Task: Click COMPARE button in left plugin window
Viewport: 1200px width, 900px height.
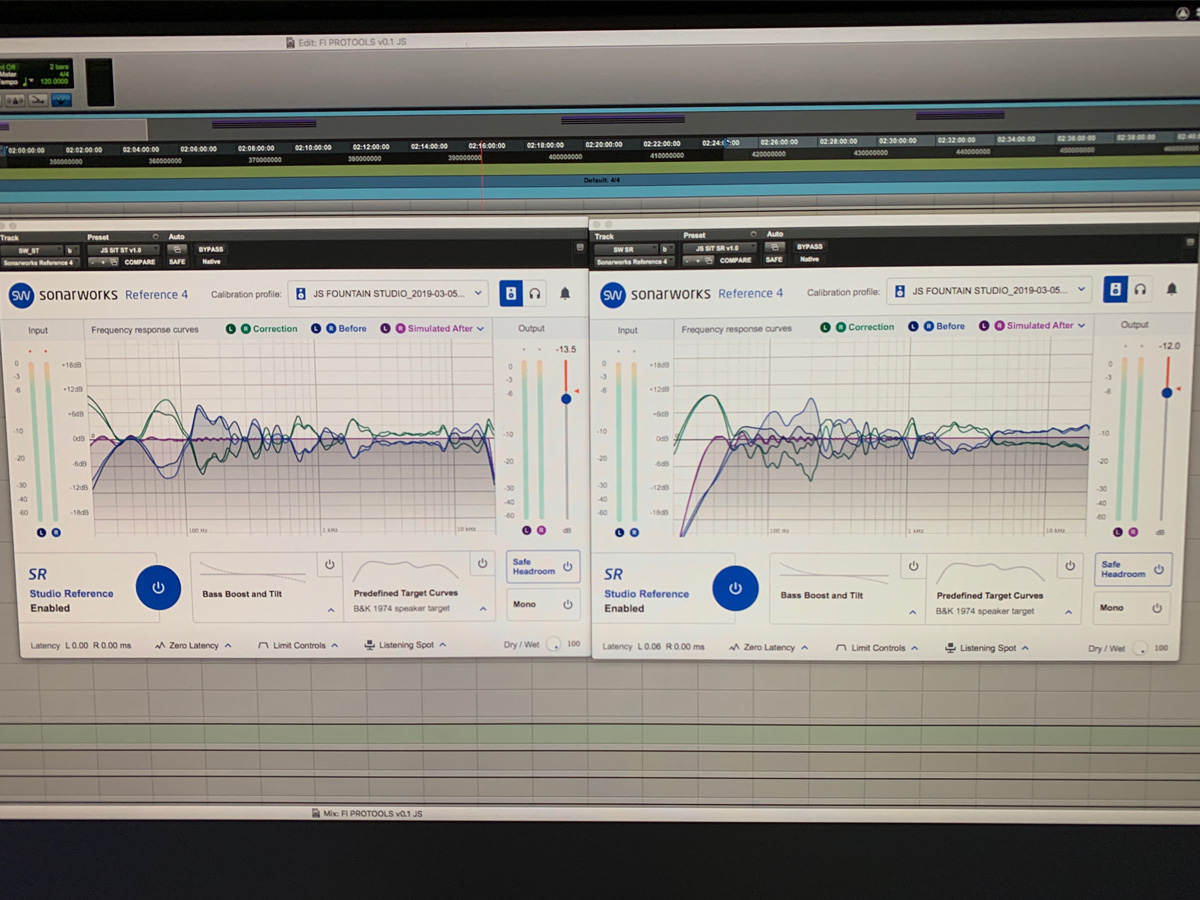Action: (x=140, y=262)
